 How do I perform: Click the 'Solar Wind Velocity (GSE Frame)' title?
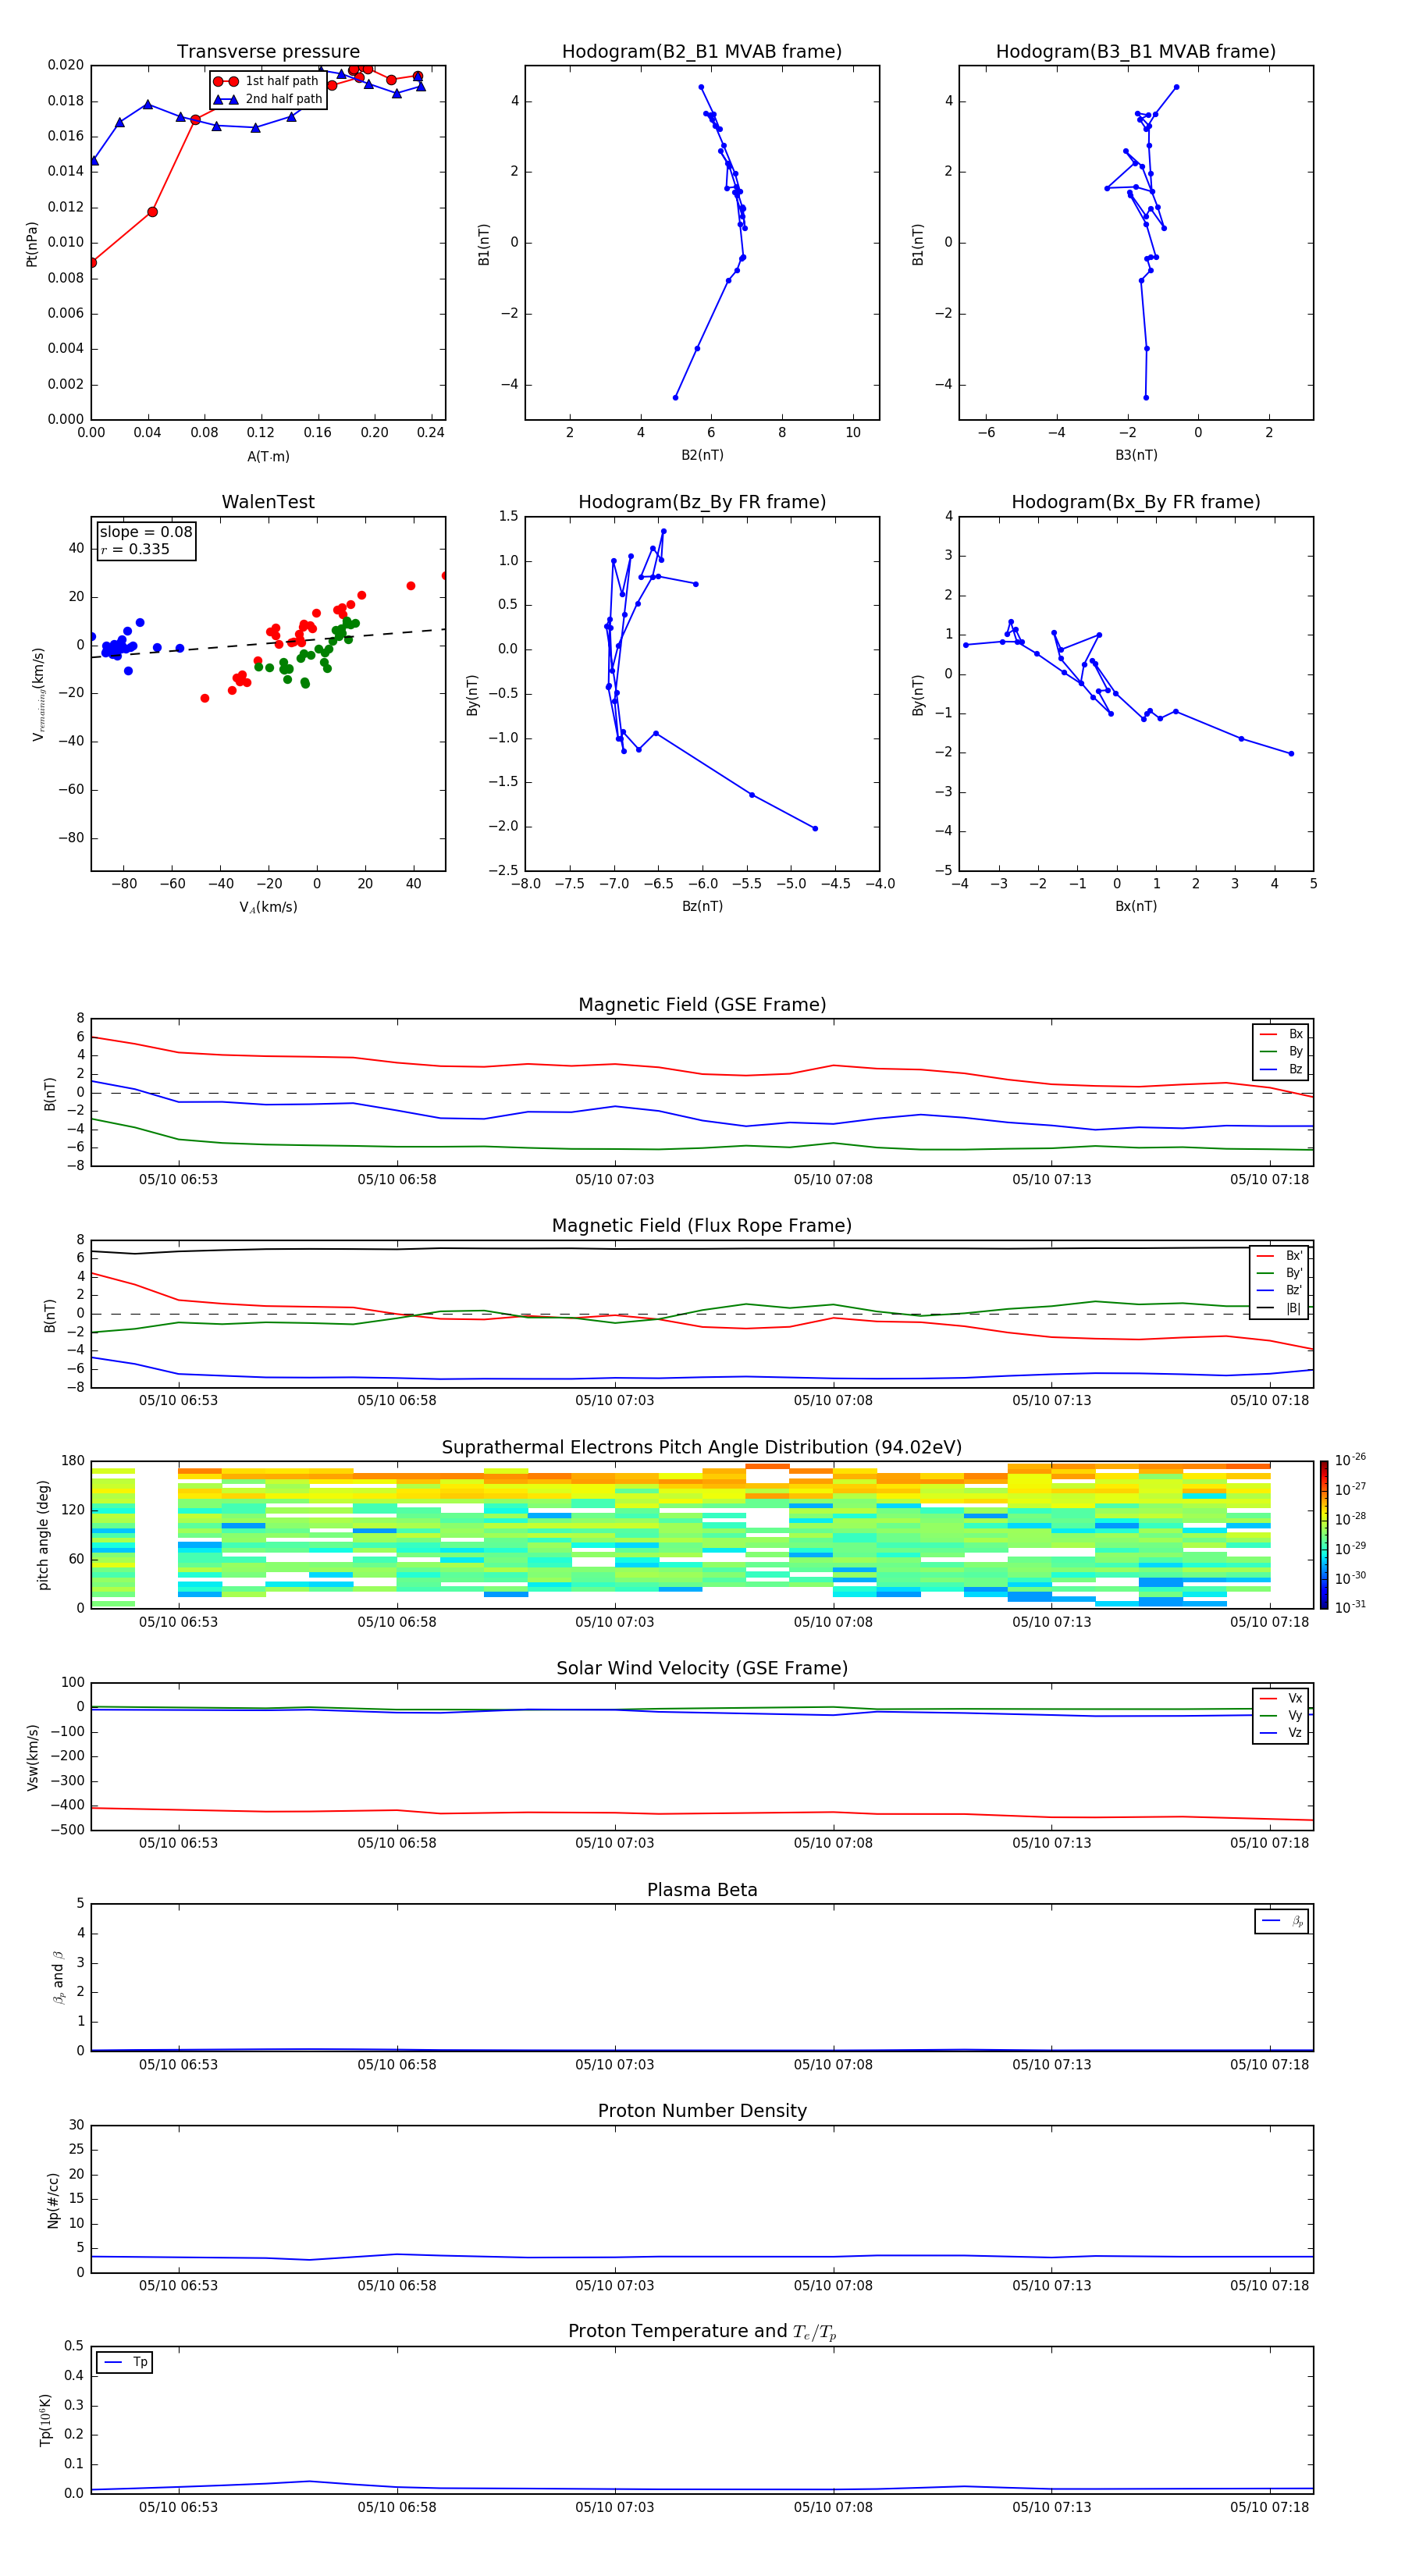[702, 1669]
